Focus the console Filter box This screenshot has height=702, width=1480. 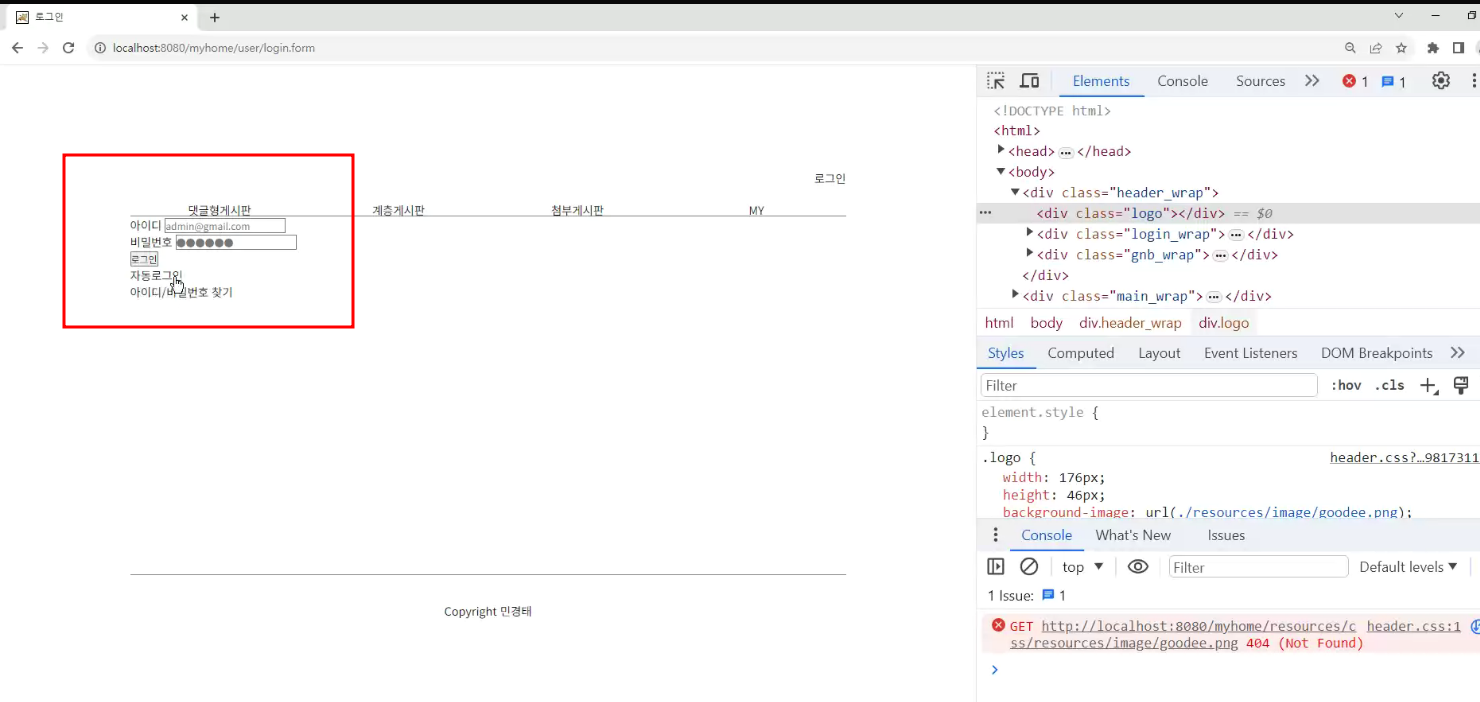1259,567
